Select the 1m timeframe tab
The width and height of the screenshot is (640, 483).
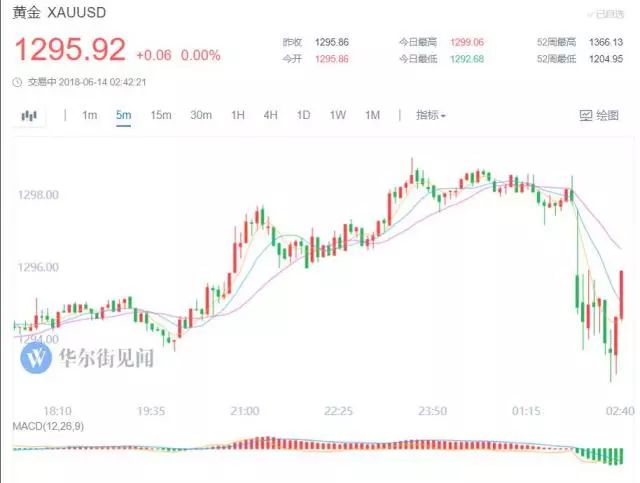pos(90,116)
